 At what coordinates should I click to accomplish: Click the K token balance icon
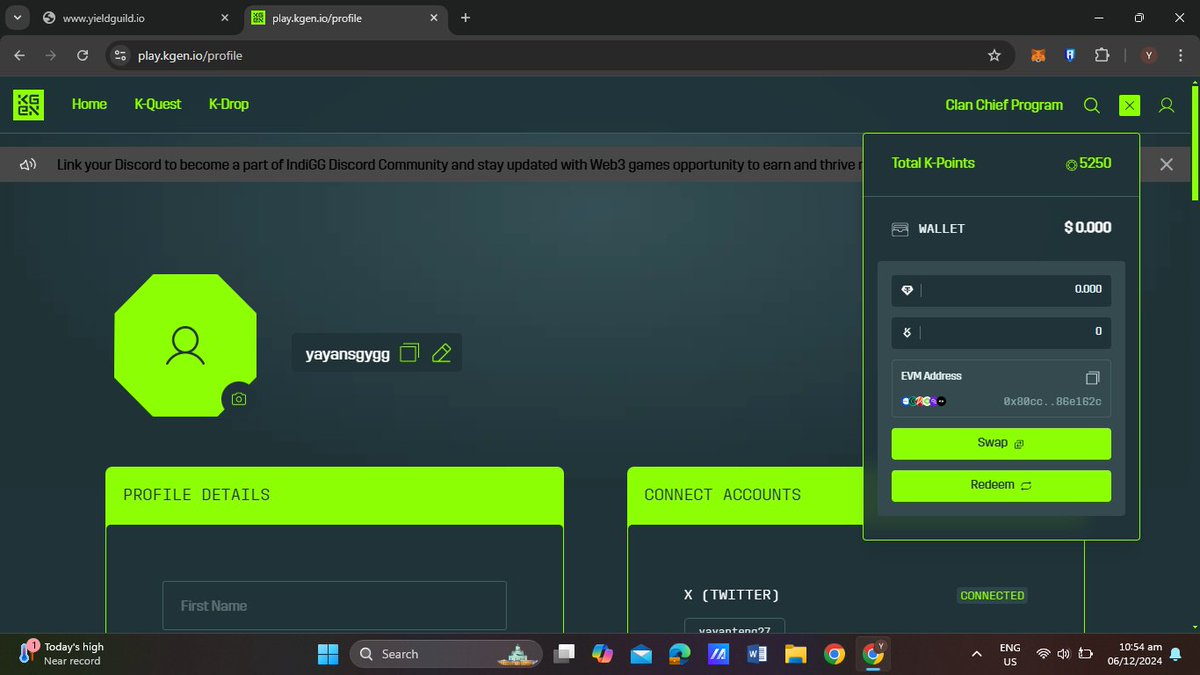click(x=907, y=332)
